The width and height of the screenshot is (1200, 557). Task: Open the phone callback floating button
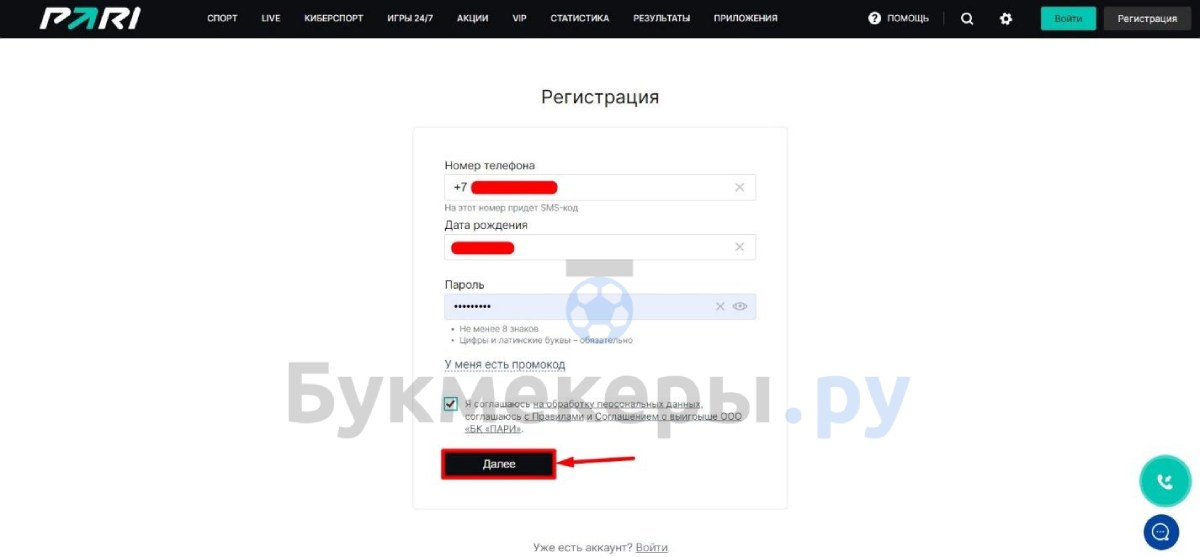point(1165,481)
